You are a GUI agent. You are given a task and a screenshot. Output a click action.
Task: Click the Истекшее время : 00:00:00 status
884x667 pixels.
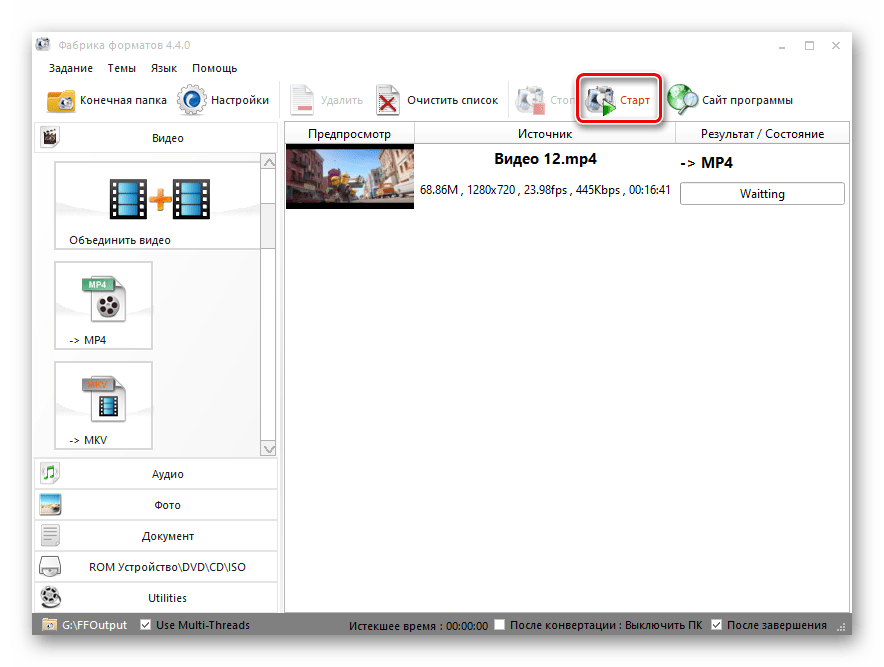(x=418, y=625)
